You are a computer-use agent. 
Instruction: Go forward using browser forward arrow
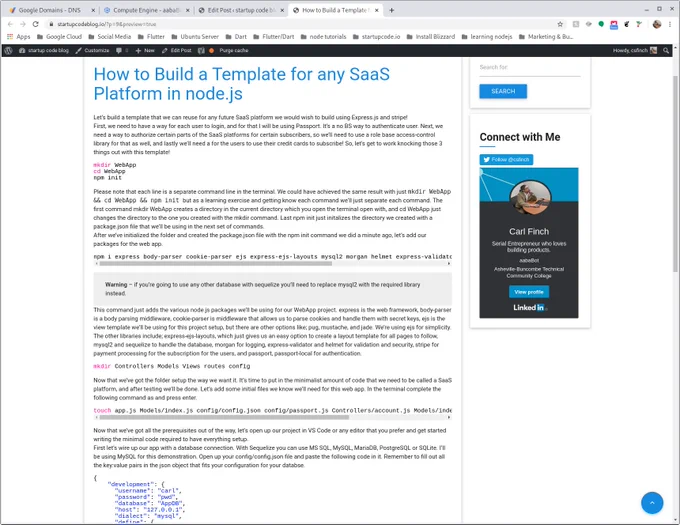click(x=23, y=24)
